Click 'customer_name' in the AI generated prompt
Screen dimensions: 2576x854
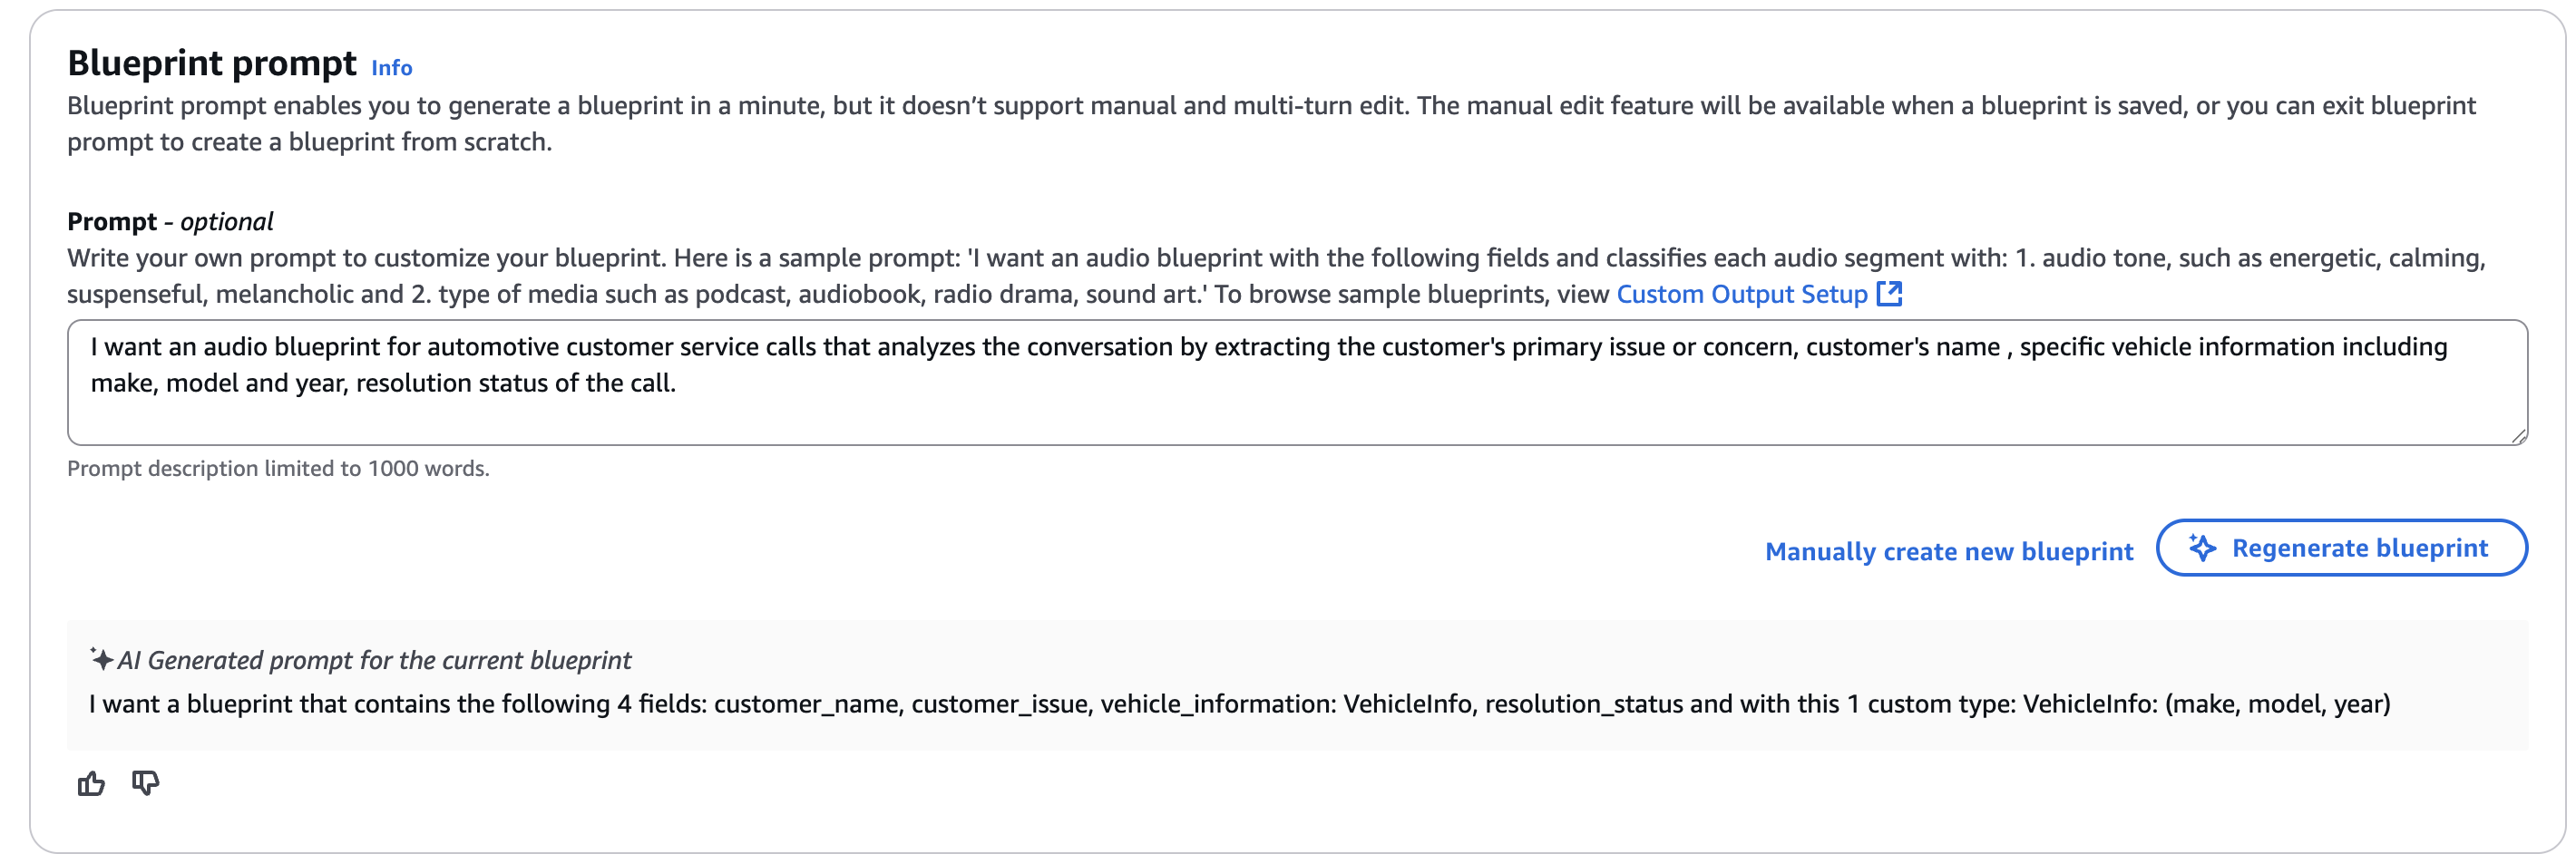[807, 704]
